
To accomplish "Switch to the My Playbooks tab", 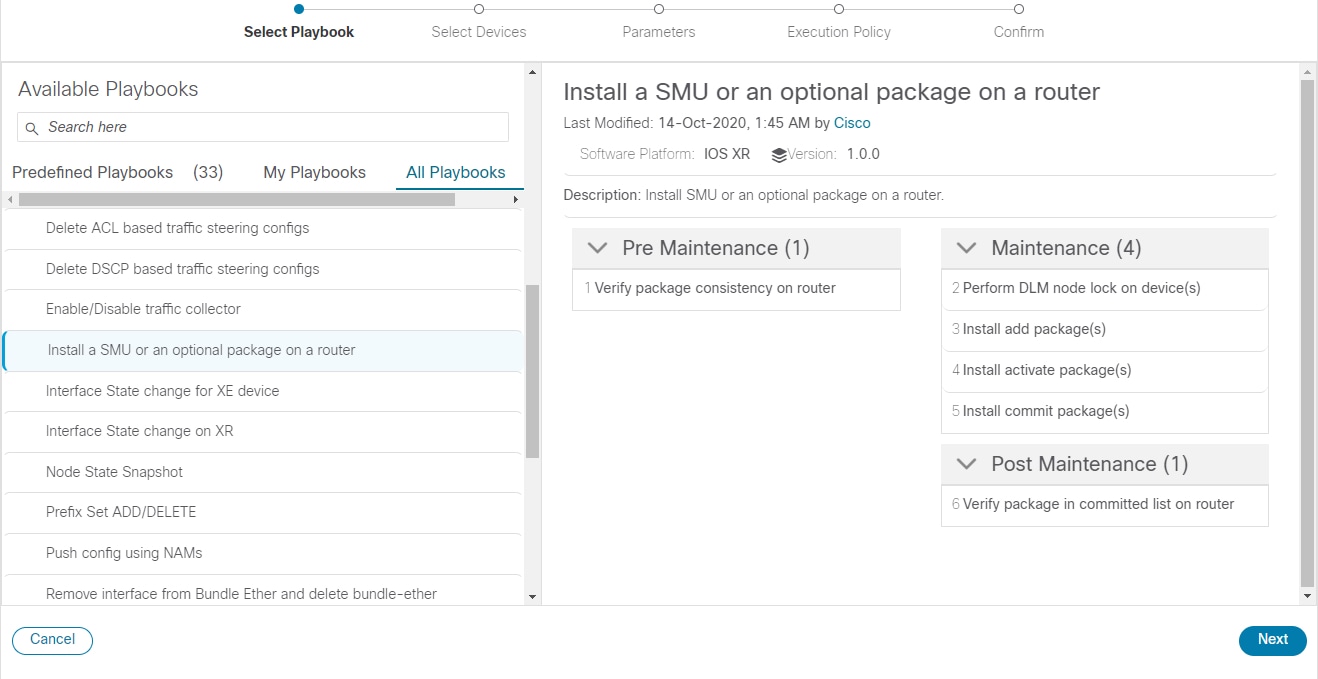I will (x=314, y=172).
